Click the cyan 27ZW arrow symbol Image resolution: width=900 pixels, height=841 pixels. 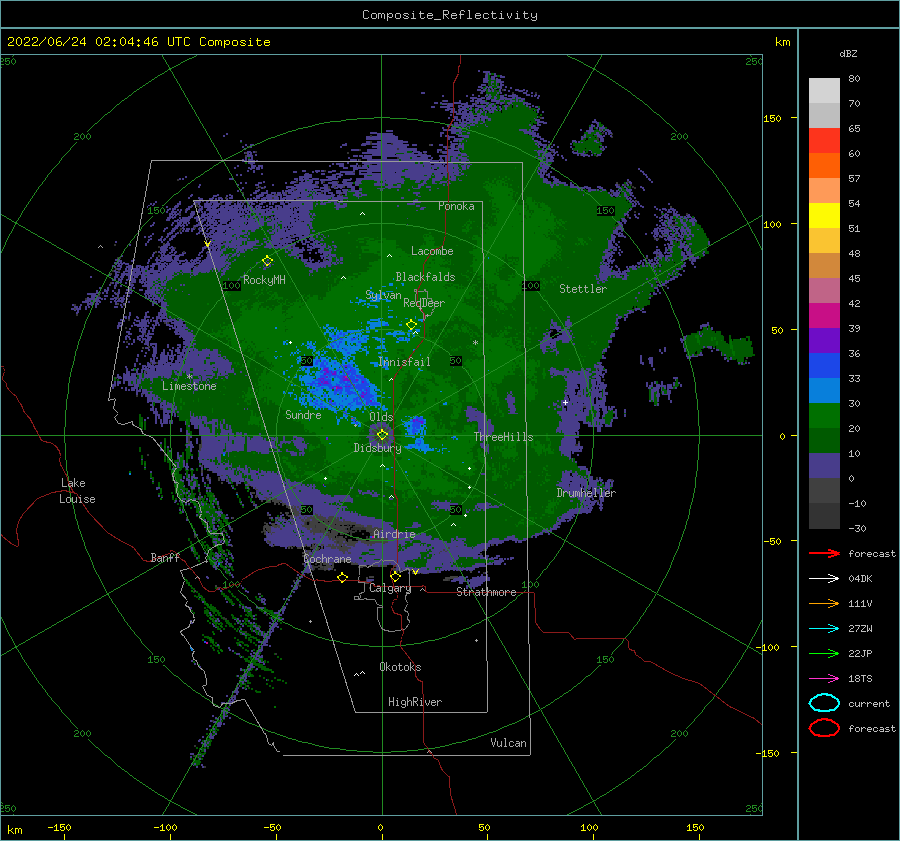click(x=824, y=629)
